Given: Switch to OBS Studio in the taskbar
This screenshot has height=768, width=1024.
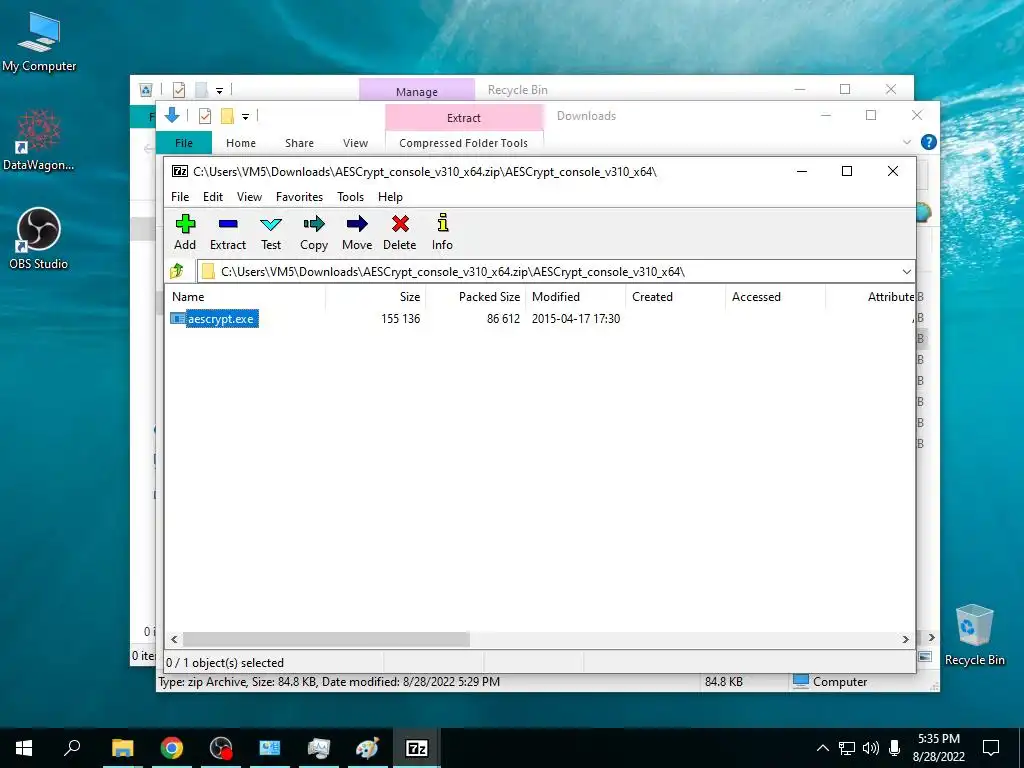Looking at the screenshot, I should [x=221, y=748].
